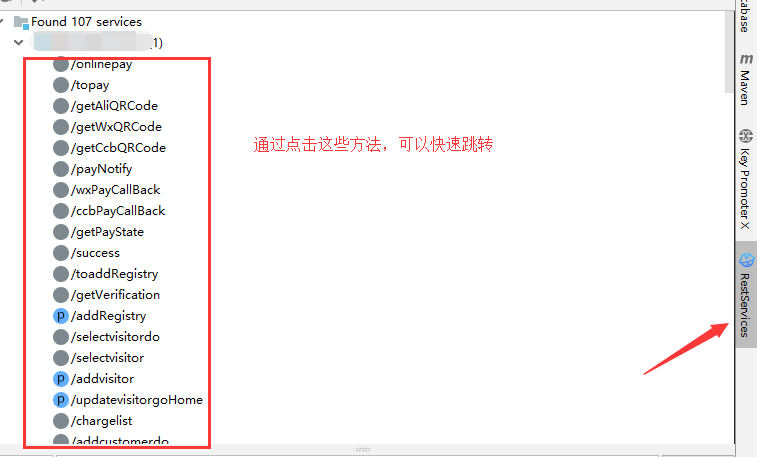Click the RestServices globe icon
Viewport: 757px width, 457px height.
(746, 260)
